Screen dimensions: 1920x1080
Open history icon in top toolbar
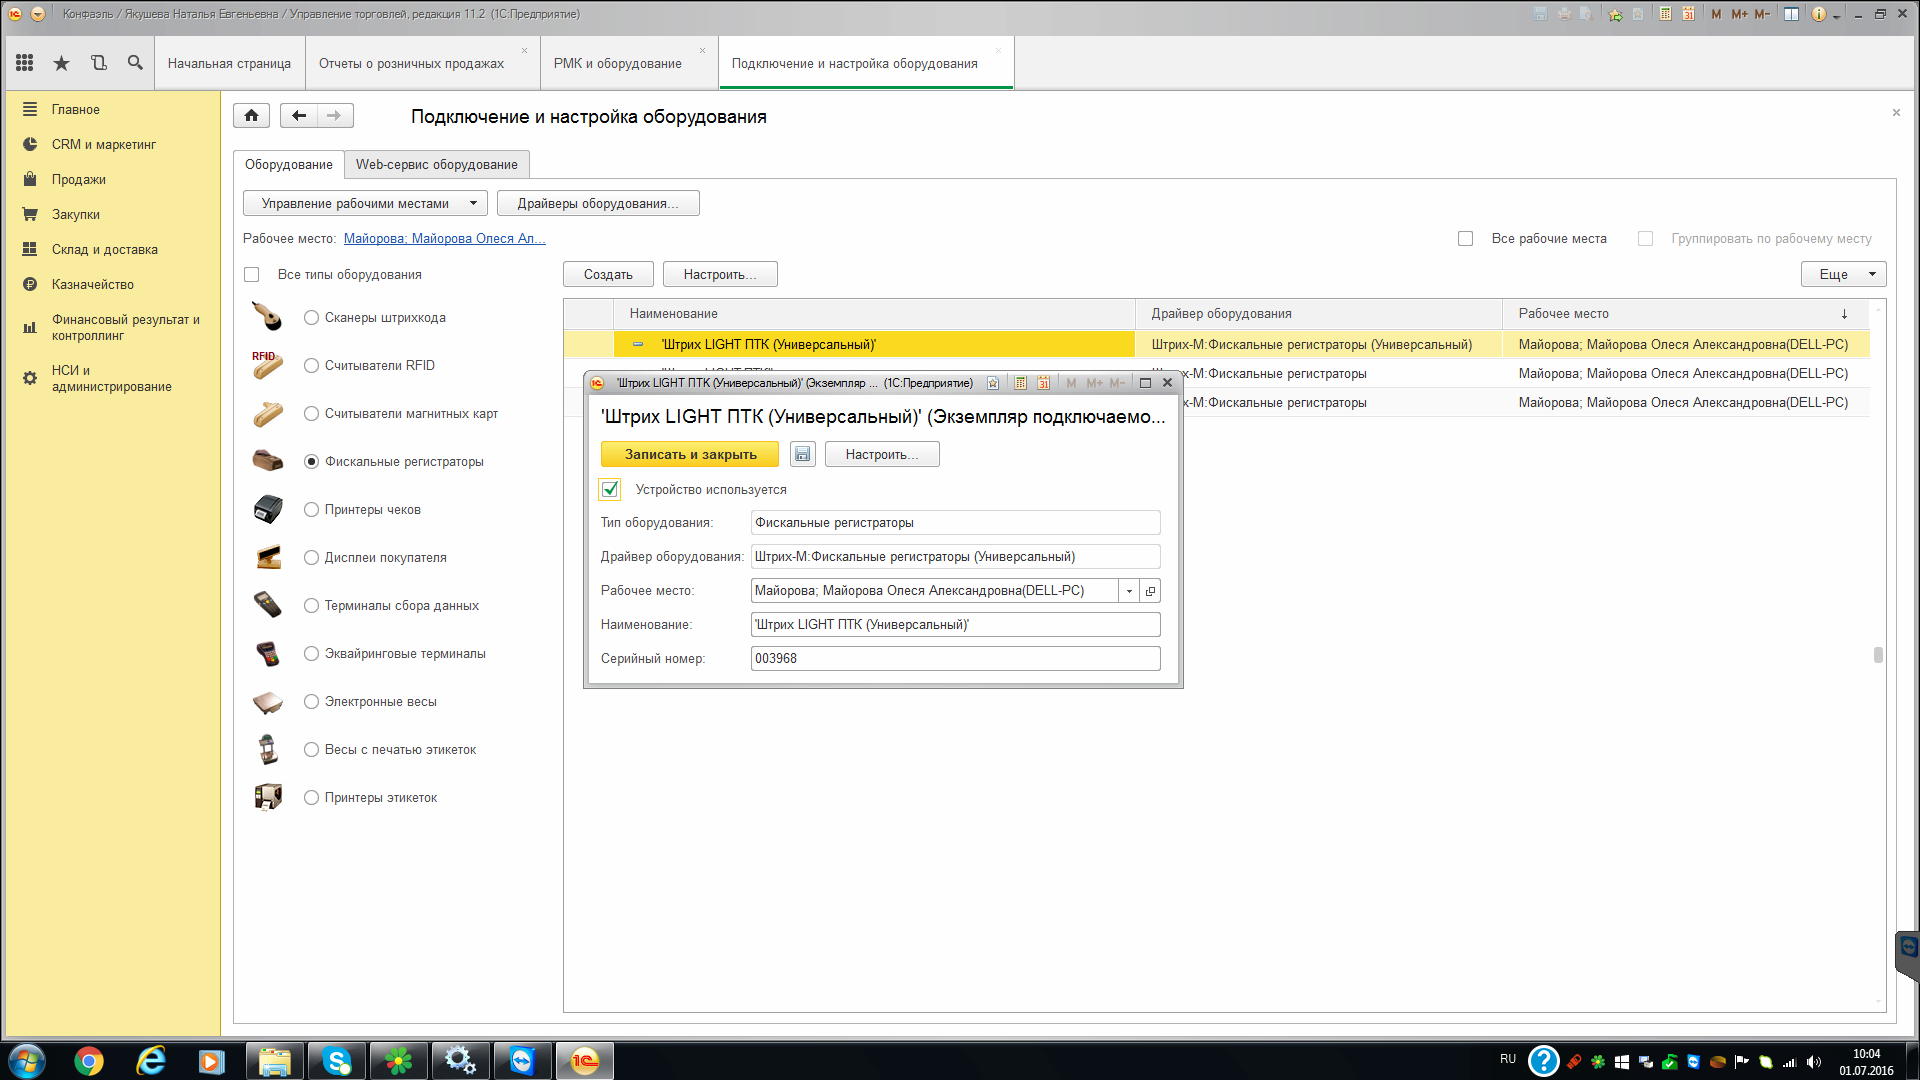98,63
